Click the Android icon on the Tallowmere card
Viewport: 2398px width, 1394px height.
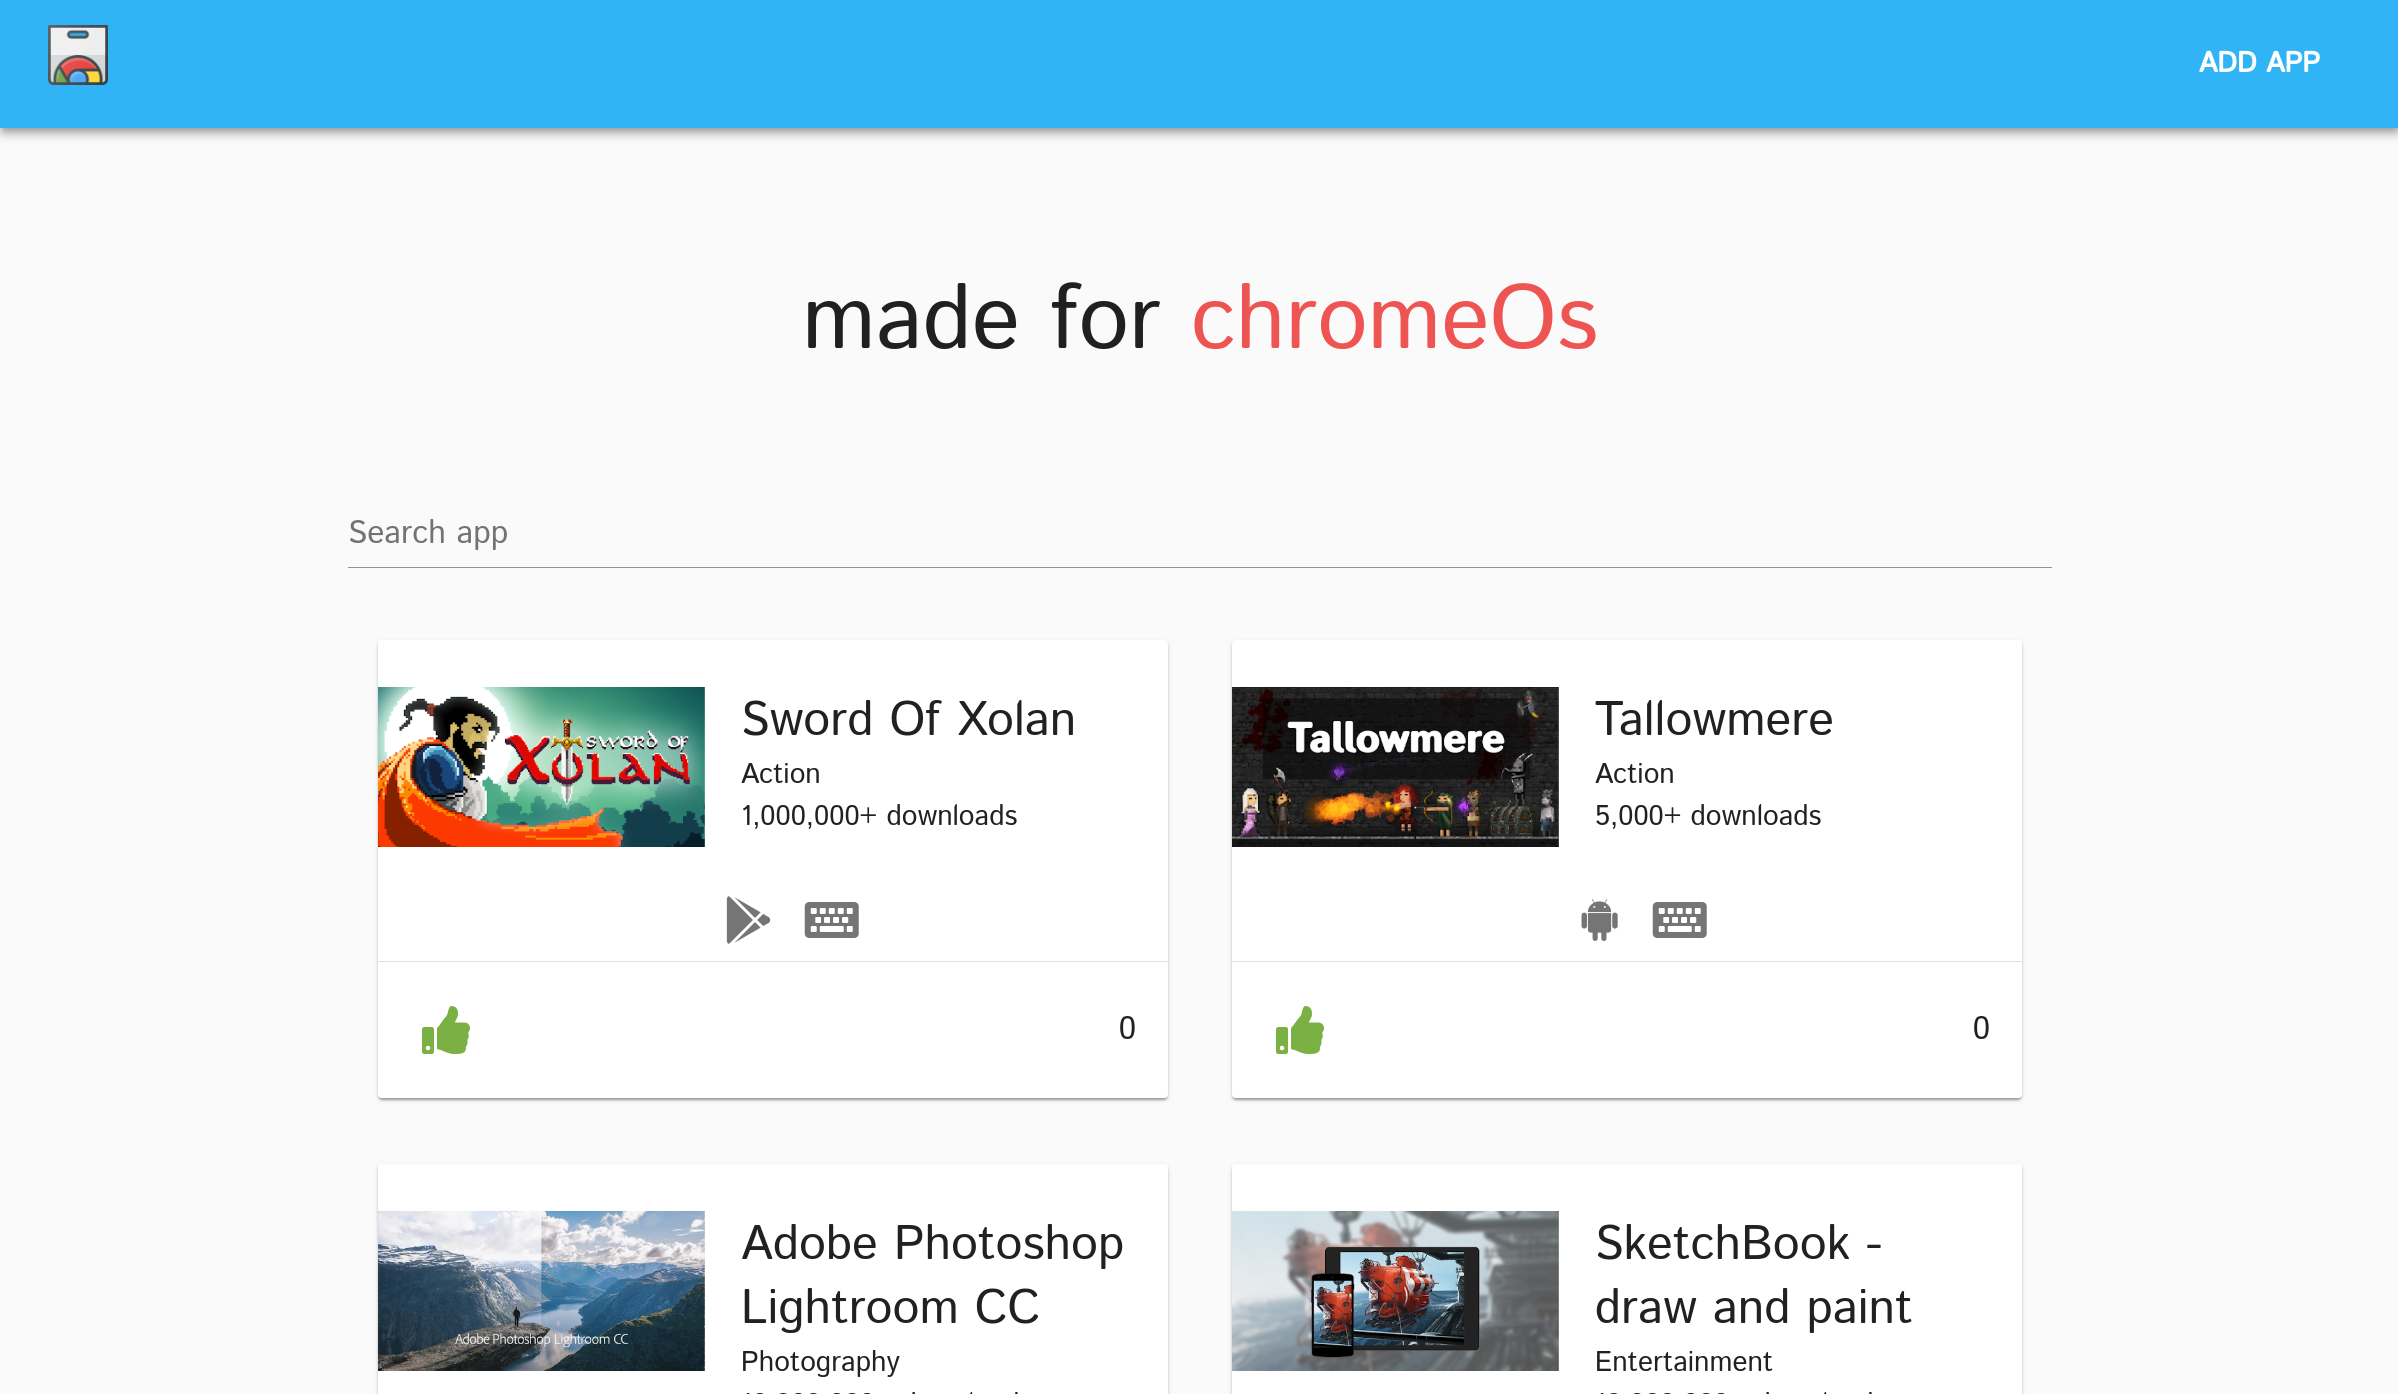(1598, 918)
